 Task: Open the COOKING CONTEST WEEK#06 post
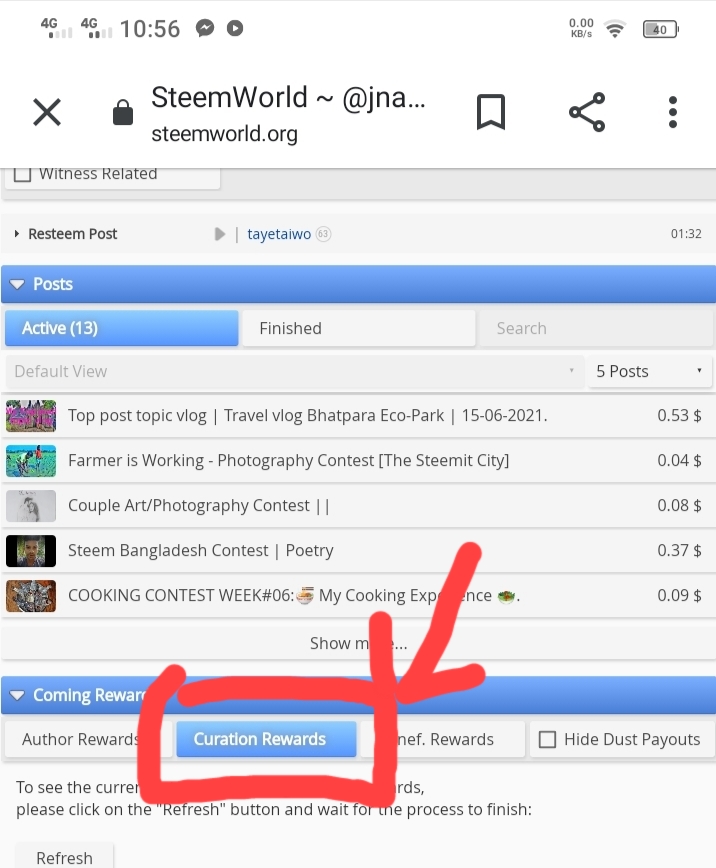[x=294, y=596]
